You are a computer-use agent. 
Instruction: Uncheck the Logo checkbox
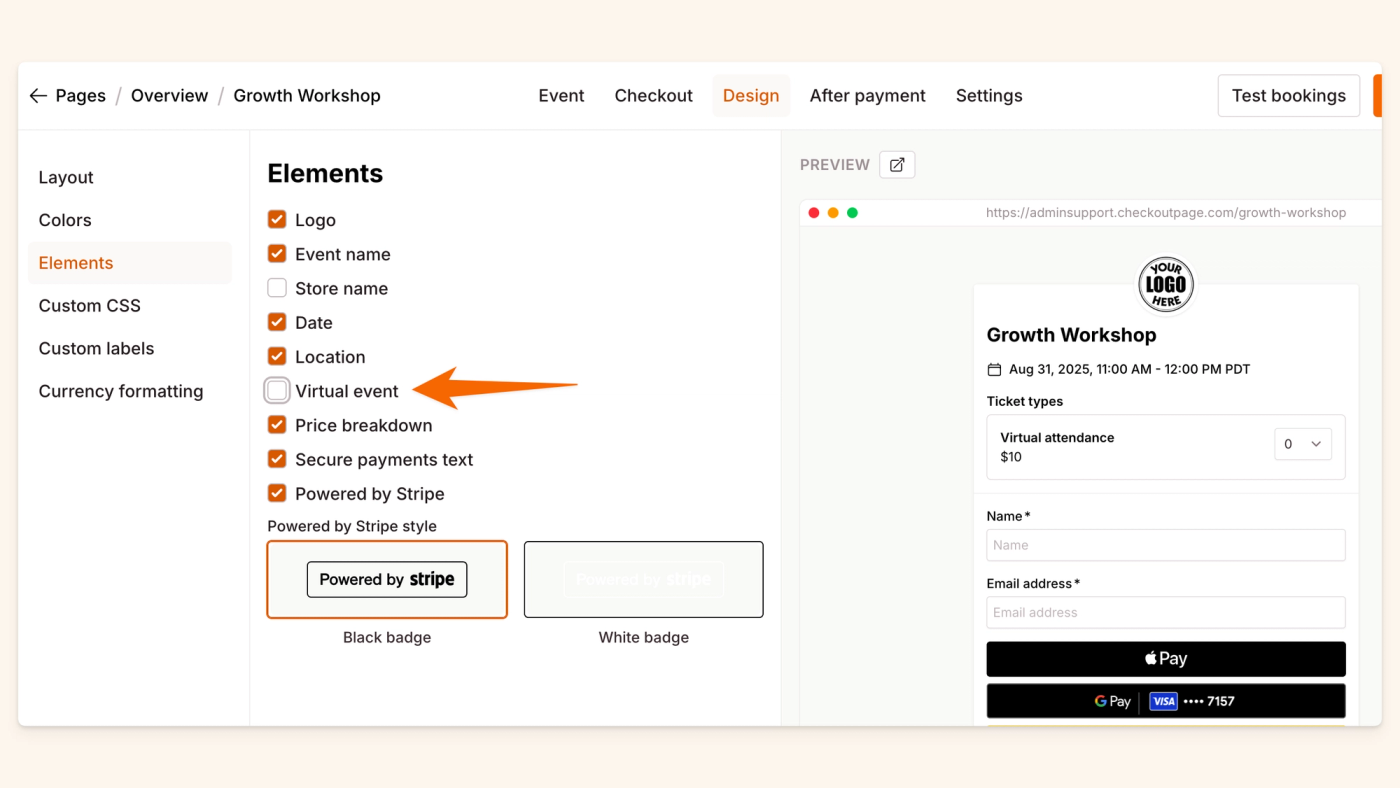coord(277,219)
